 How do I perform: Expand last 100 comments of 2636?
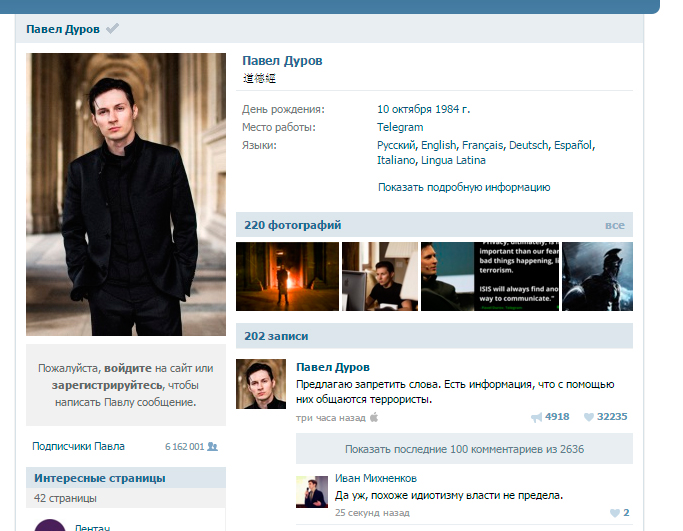[464, 449]
